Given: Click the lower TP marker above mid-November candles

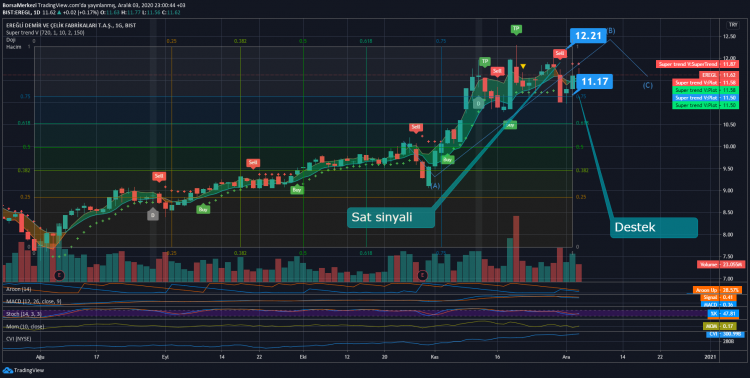Looking at the screenshot, I should (x=485, y=62).
